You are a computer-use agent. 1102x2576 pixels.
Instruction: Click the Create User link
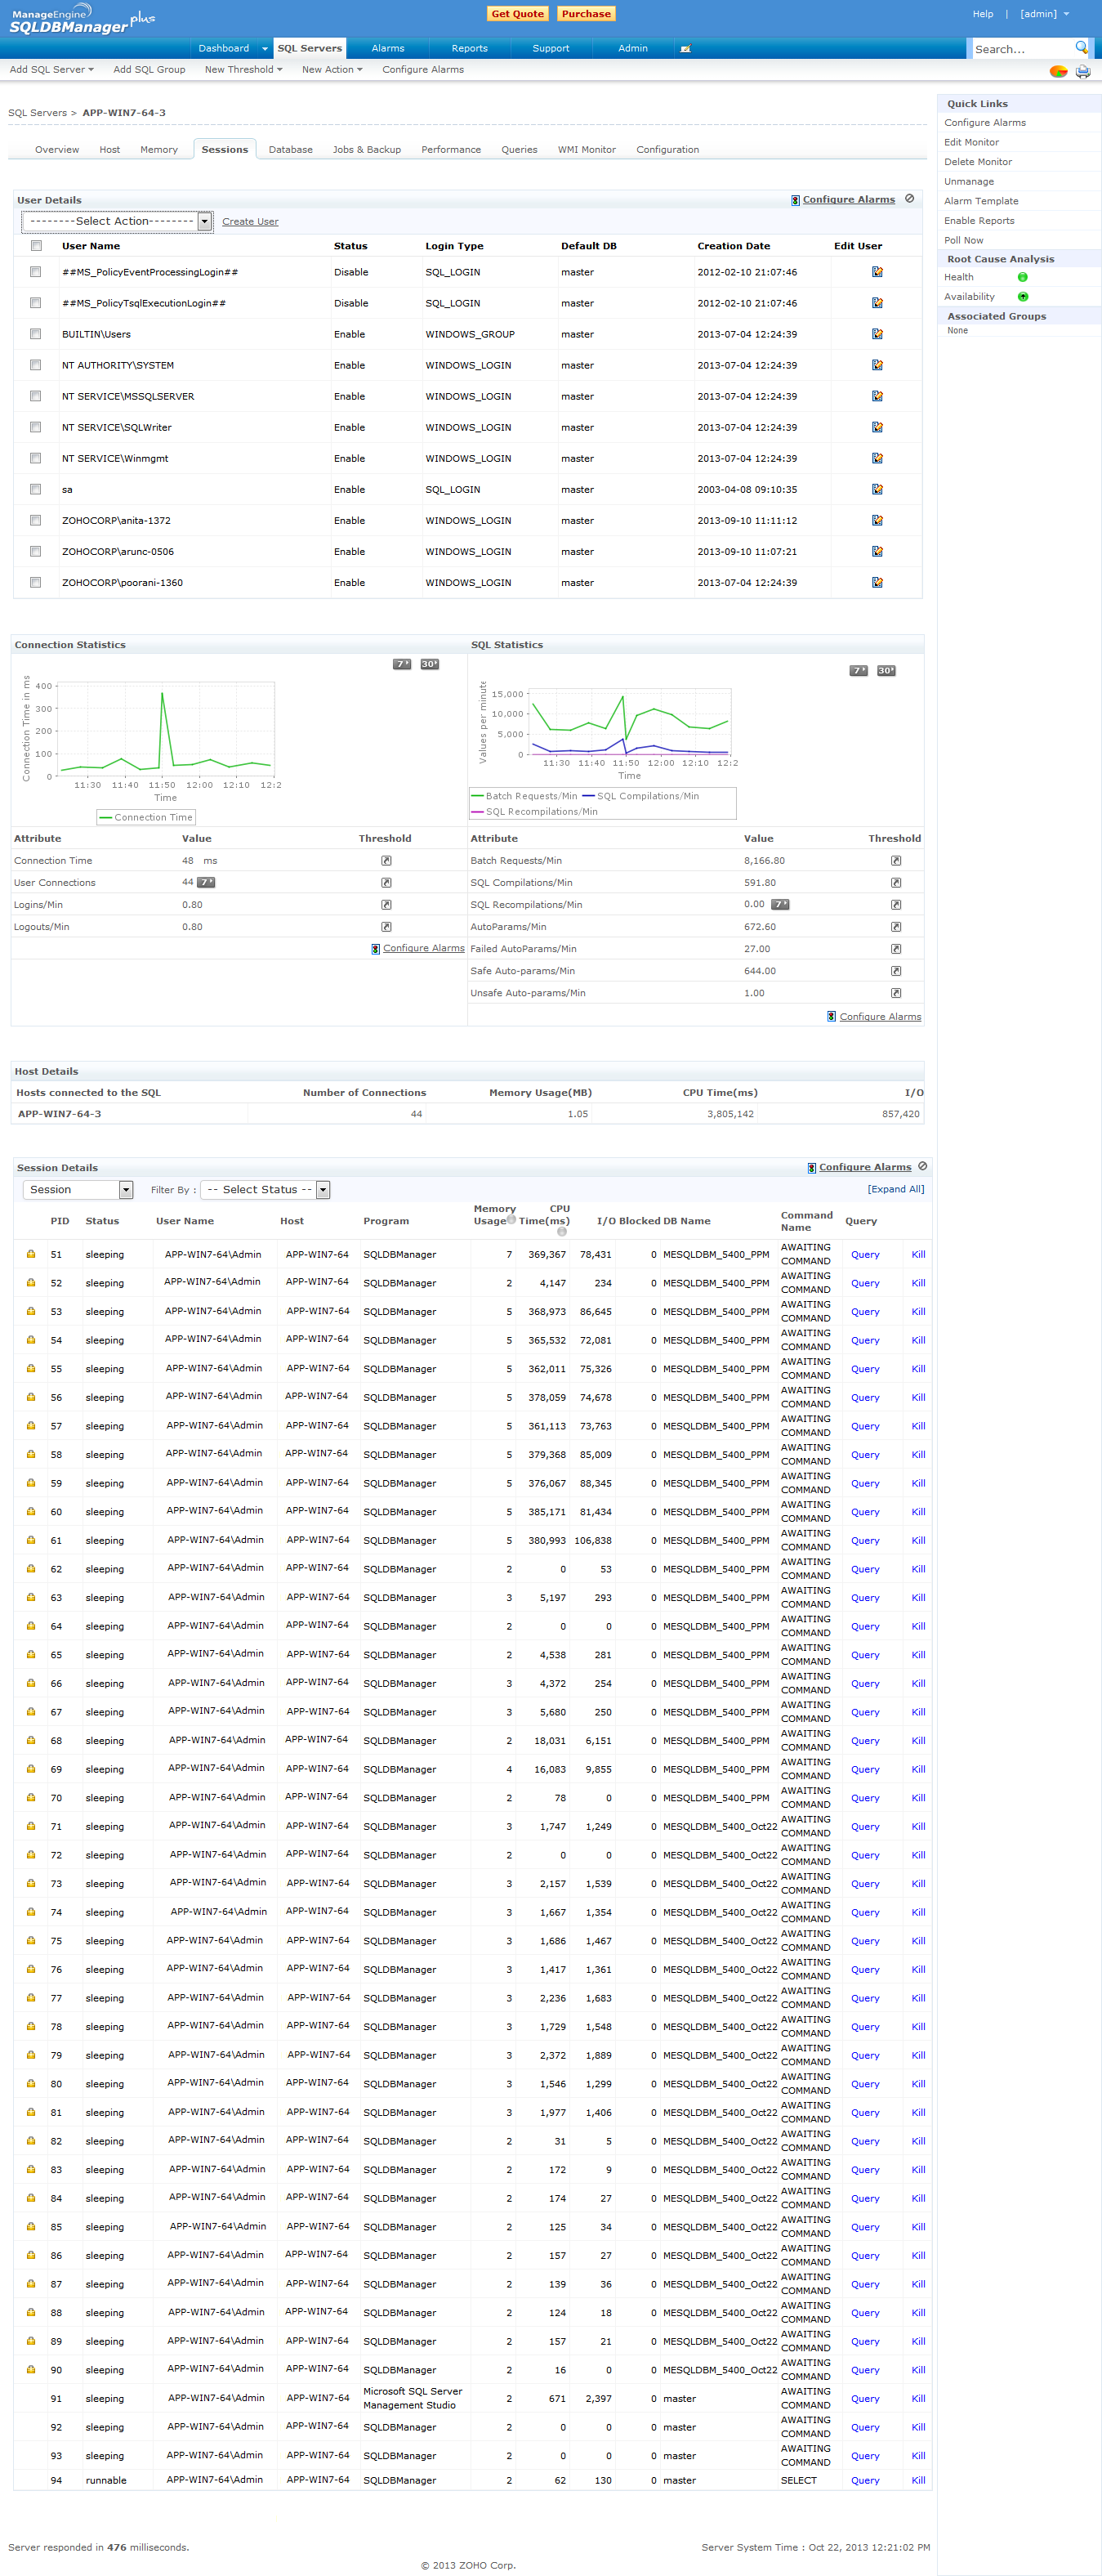[x=250, y=222]
